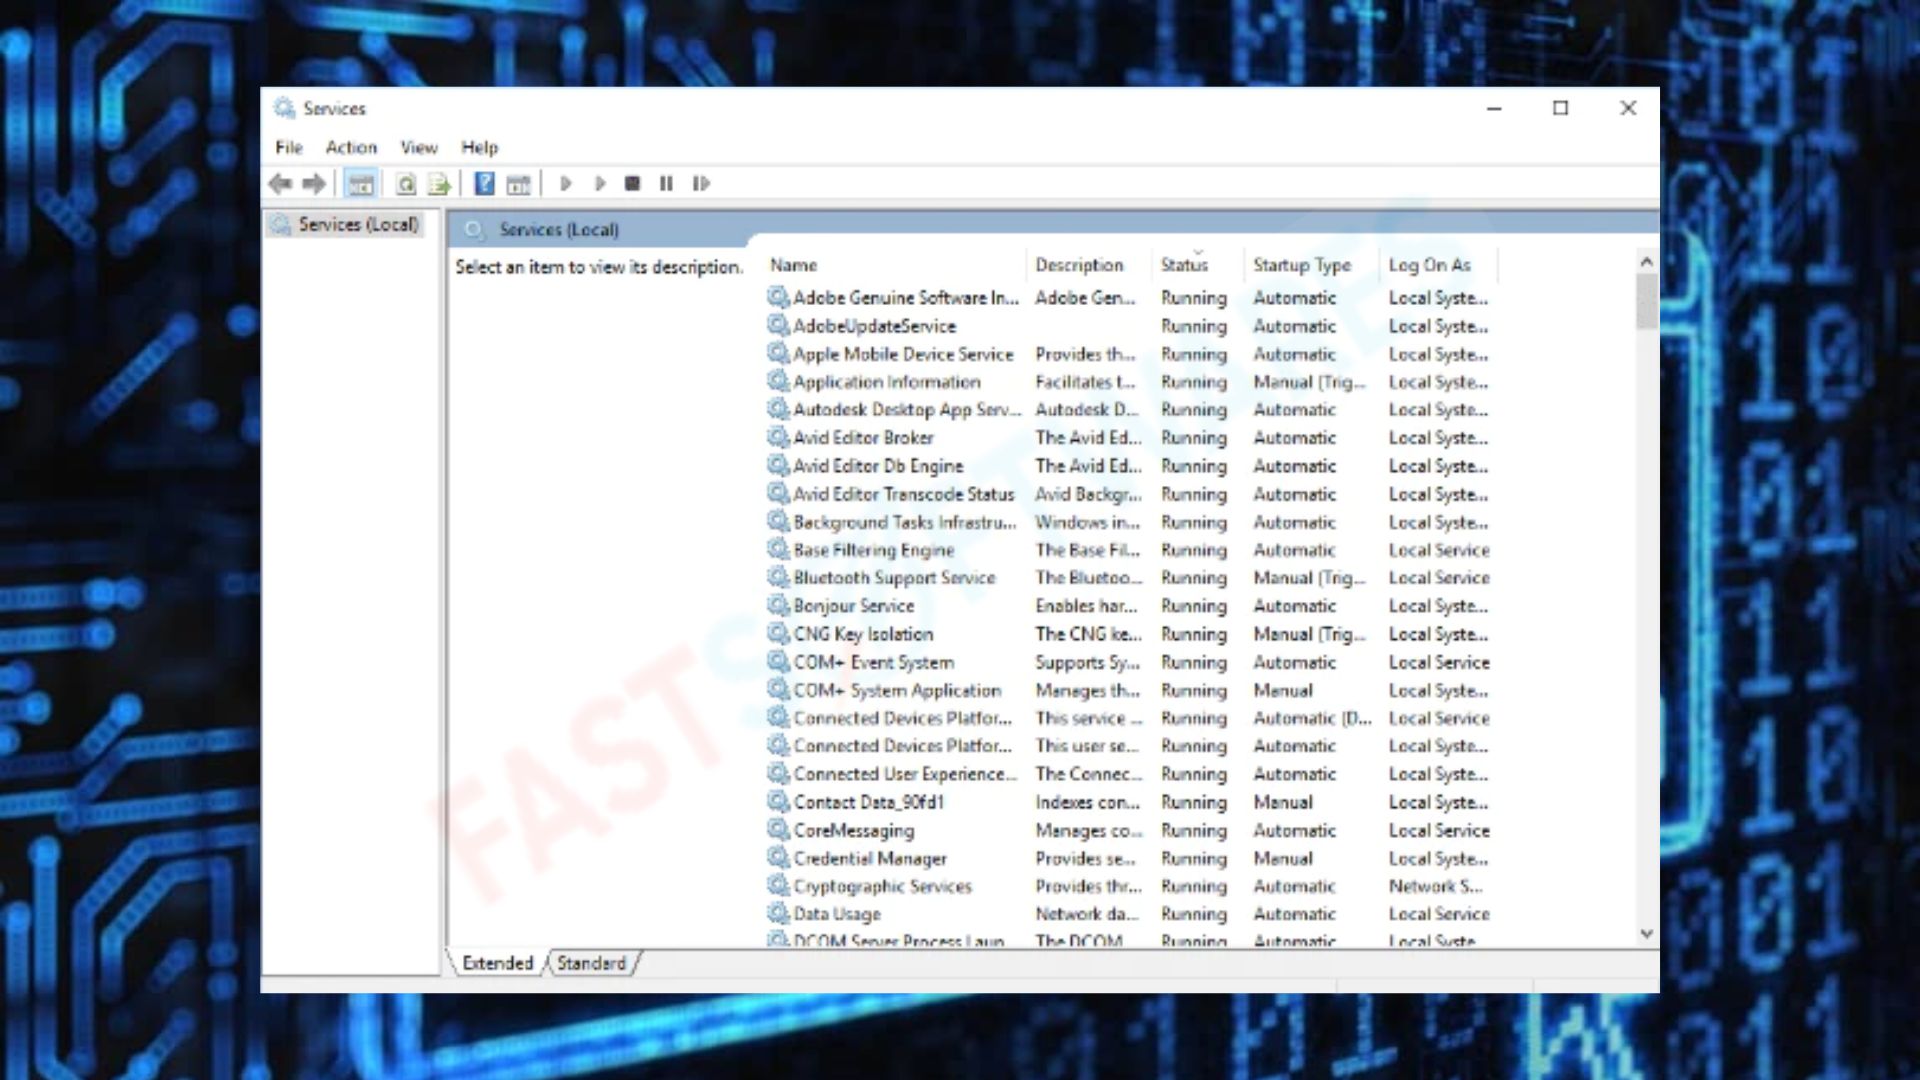1920x1080 pixels.
Task: Switch to the Standard tab
Action: [x=591, y=963]
